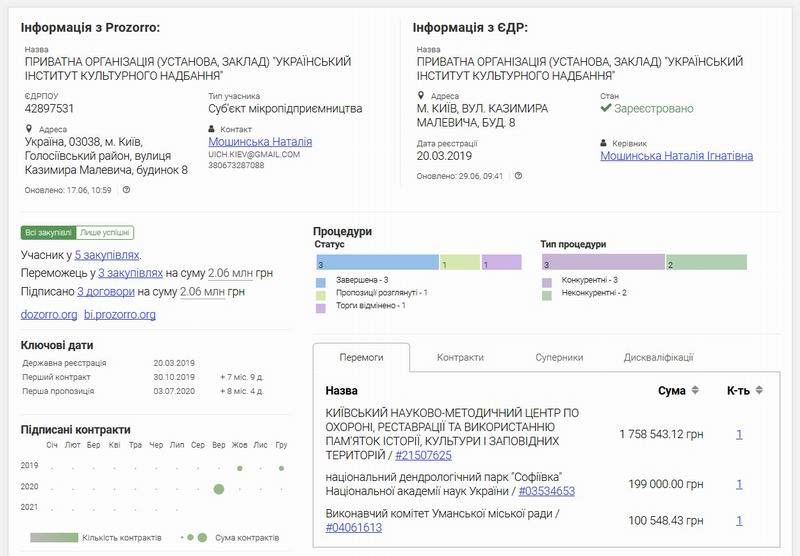
Task: Switch to Лише успішні toggle
Action: click(105, 233)
